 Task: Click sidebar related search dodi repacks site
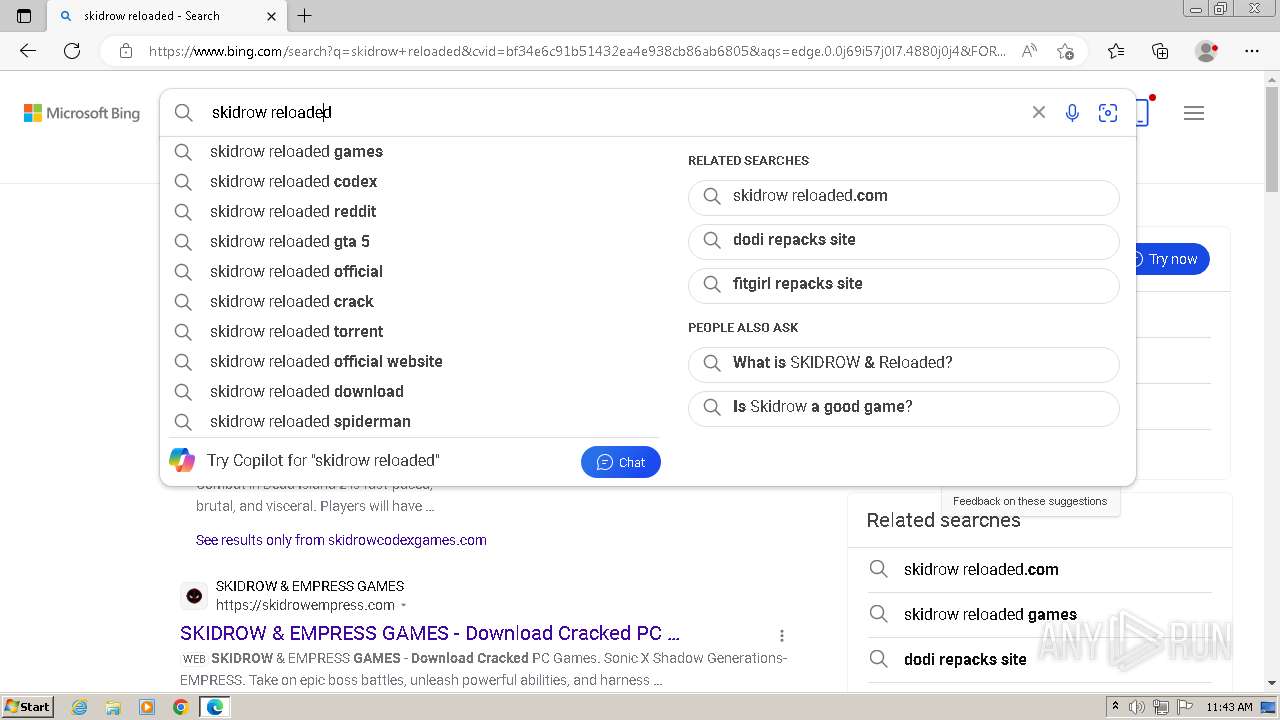(965, 659)
